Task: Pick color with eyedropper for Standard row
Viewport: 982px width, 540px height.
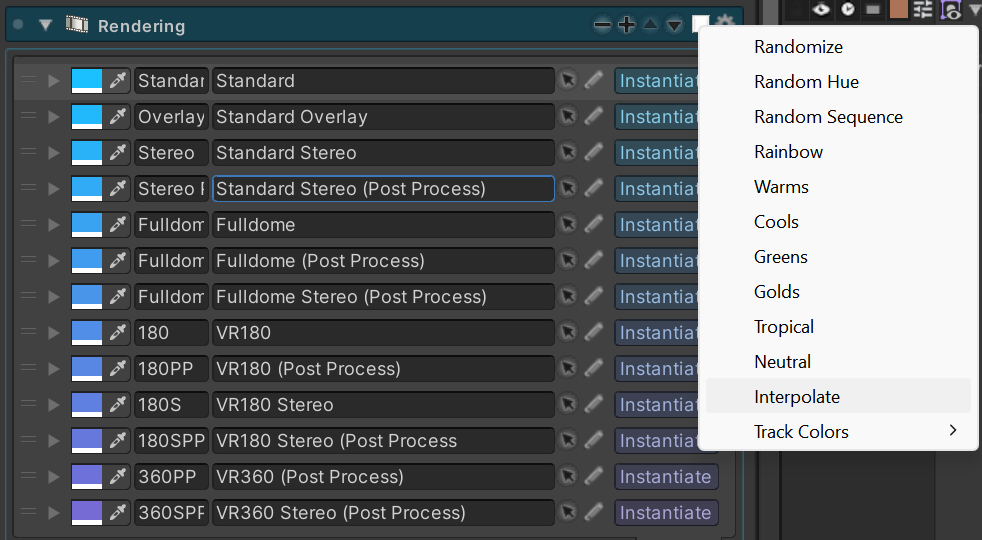Action: point(118,81)
